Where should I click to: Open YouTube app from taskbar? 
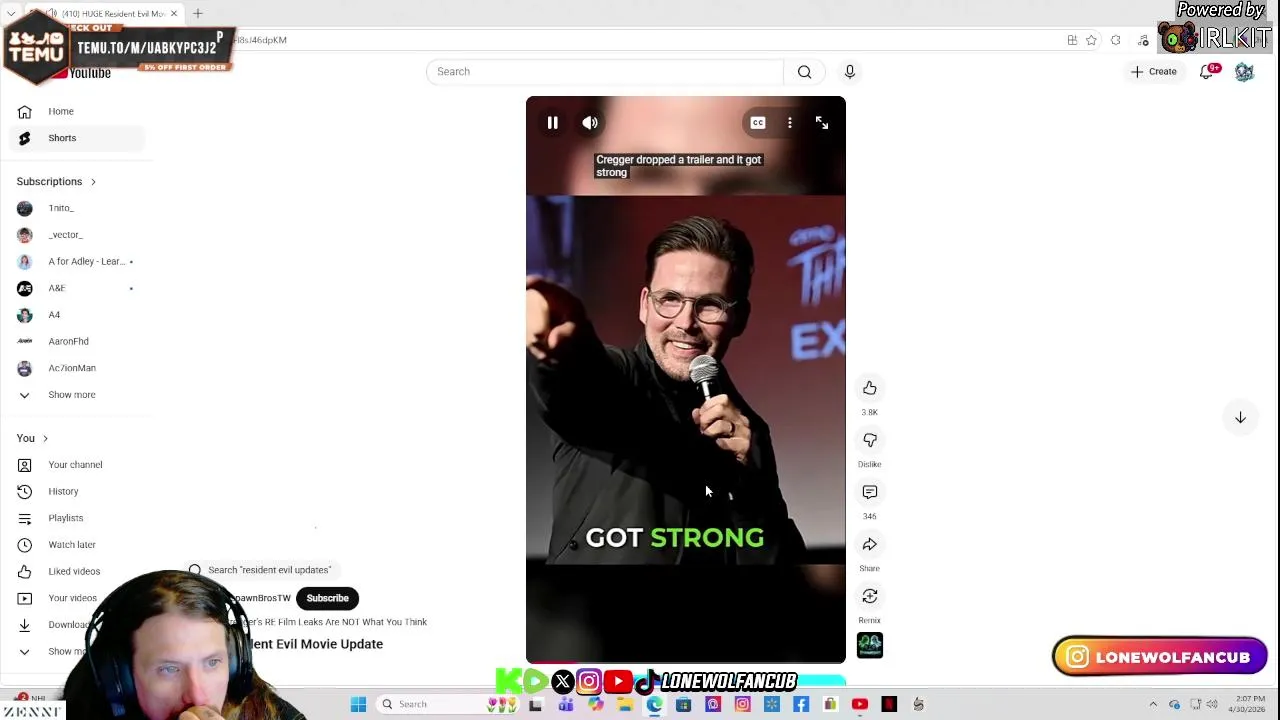click(860, 704)
